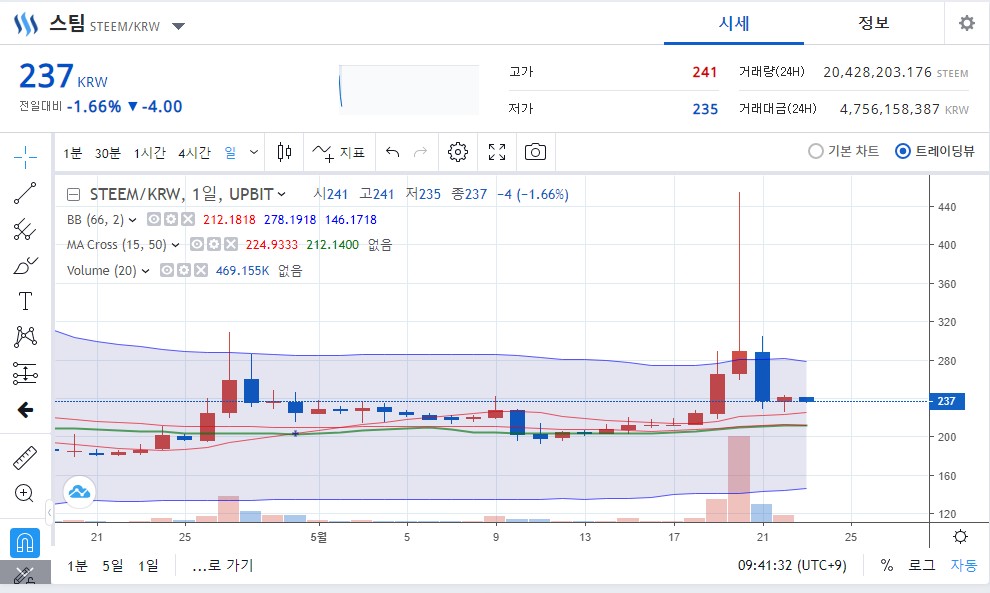Select the 1분 interval in toolbar
Image resolution: width=990 pixels, height=593 pixels.
coord(73,153)
